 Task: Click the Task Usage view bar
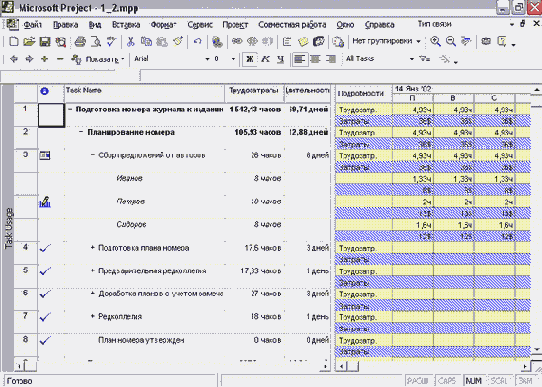(x=8, y=228)
